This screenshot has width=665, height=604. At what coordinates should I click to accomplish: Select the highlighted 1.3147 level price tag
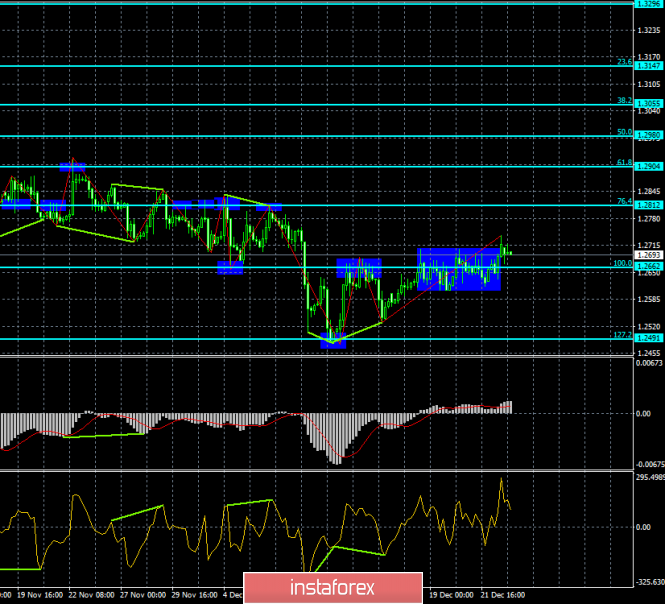click(648, 66)
